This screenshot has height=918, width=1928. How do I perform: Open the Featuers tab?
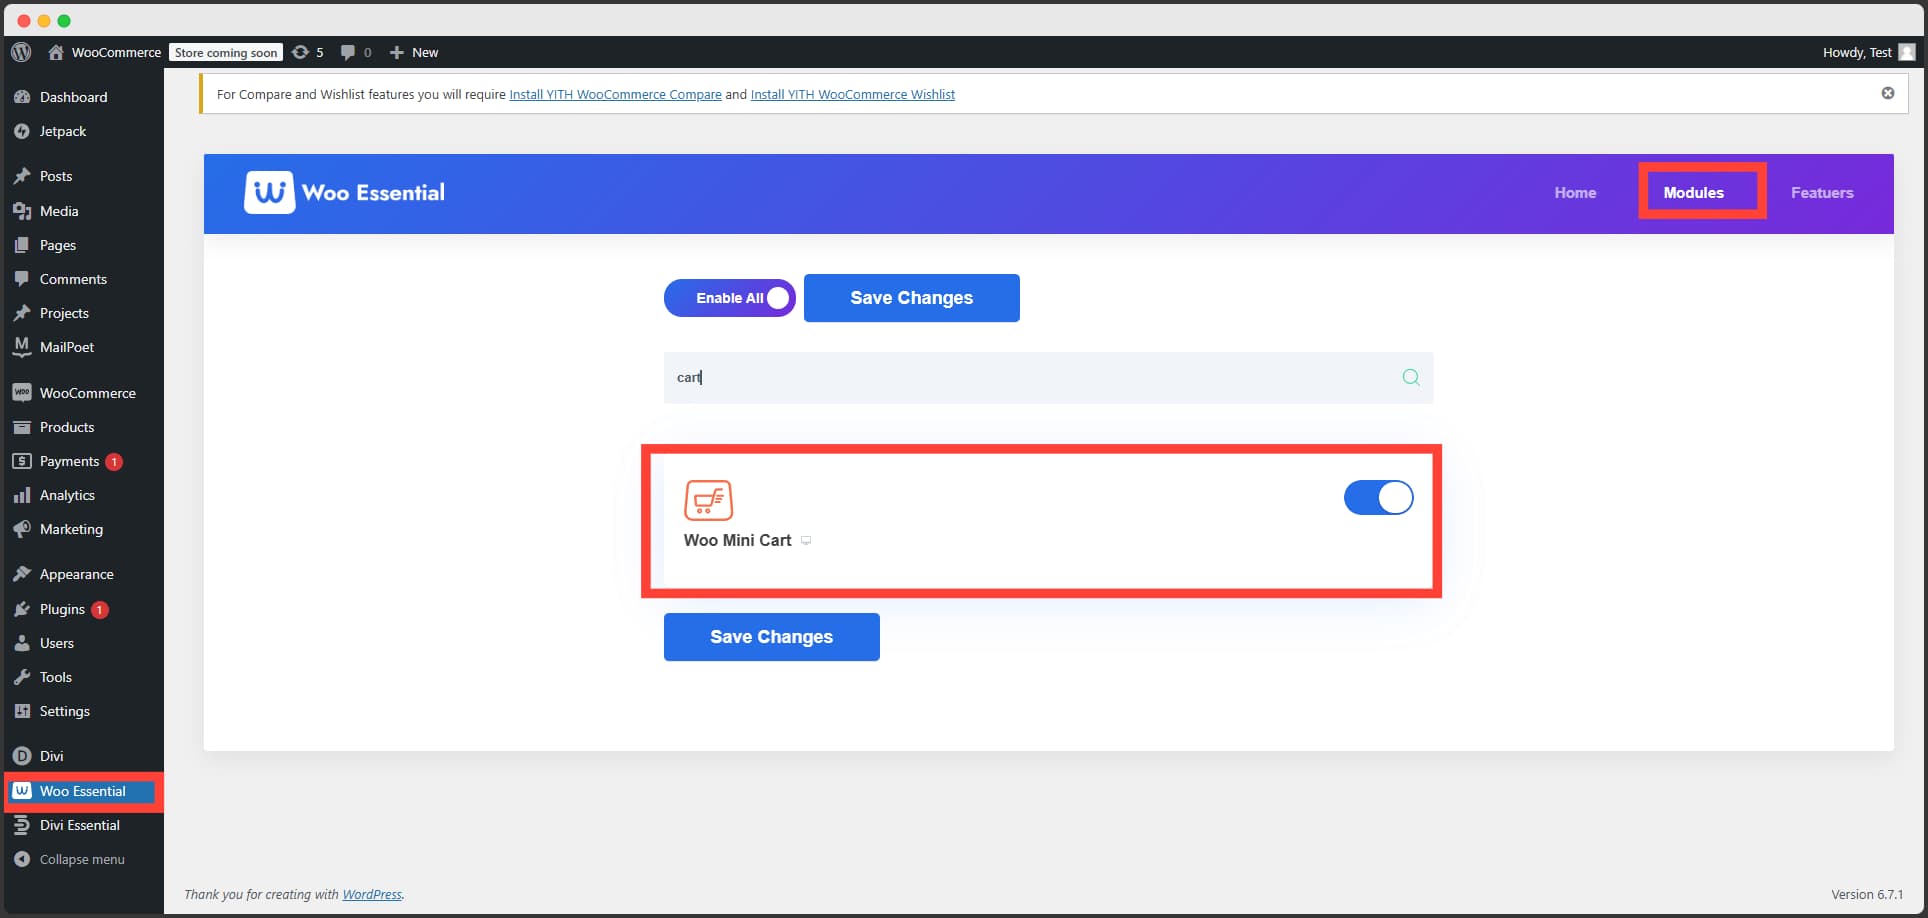[1822, 193]
